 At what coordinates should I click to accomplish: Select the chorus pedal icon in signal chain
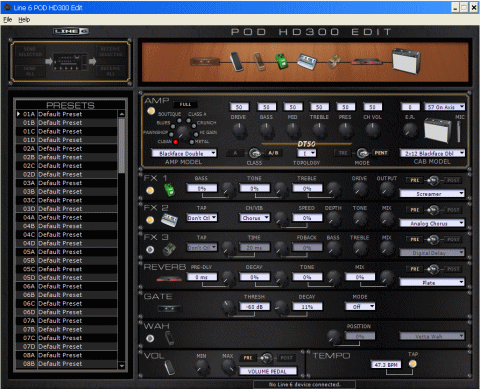coord(306,62)
